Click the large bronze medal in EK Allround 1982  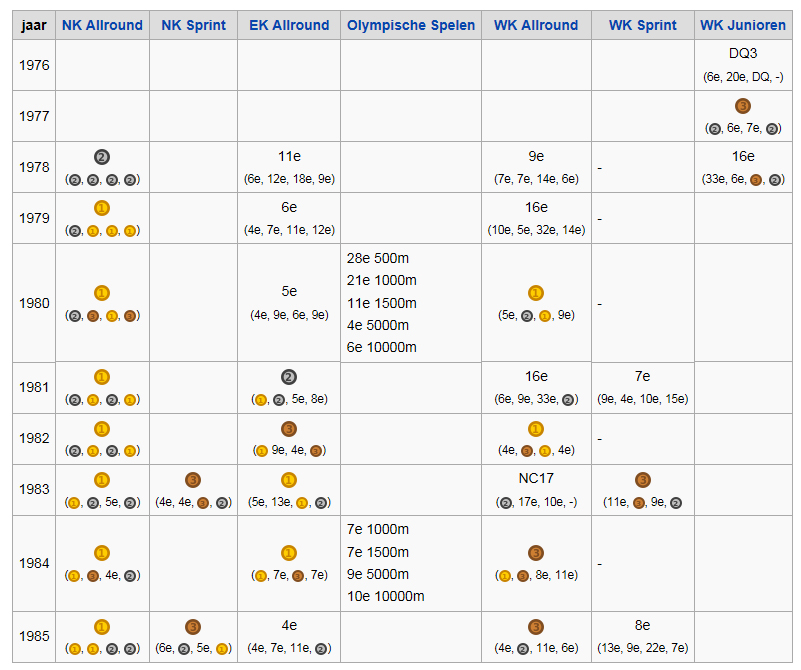click(x=289, y=429)
